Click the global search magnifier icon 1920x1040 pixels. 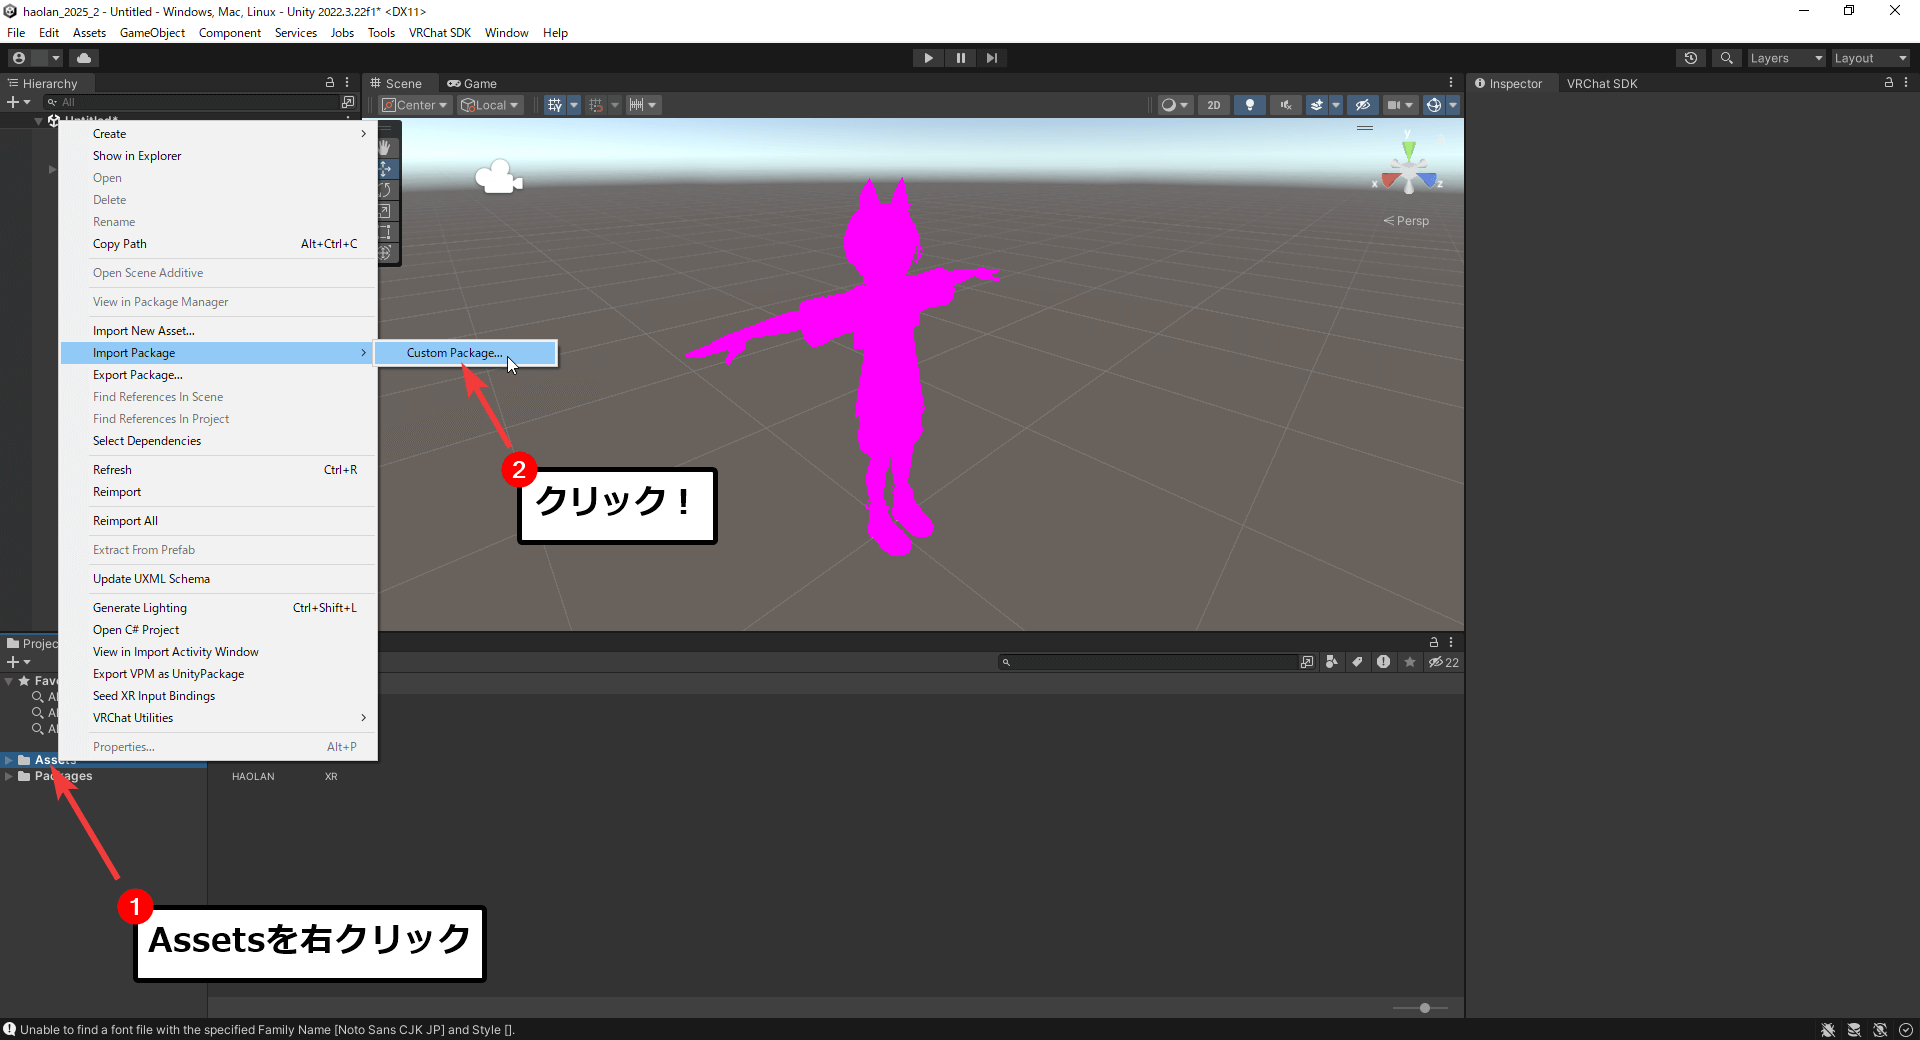tap(1726, 58)
